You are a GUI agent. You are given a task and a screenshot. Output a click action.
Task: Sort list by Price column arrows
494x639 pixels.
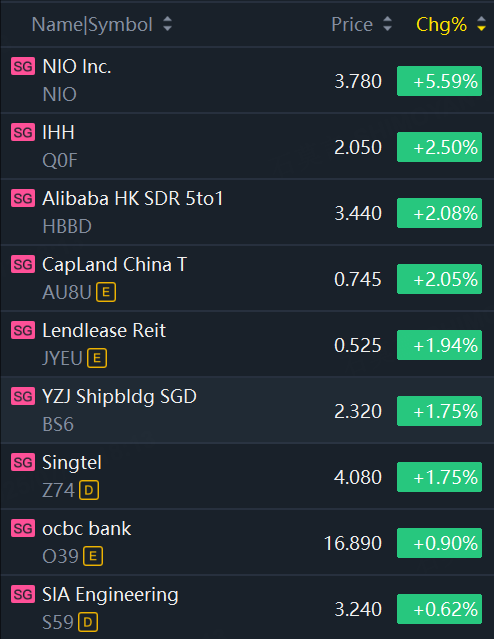[x=387, y=24]
